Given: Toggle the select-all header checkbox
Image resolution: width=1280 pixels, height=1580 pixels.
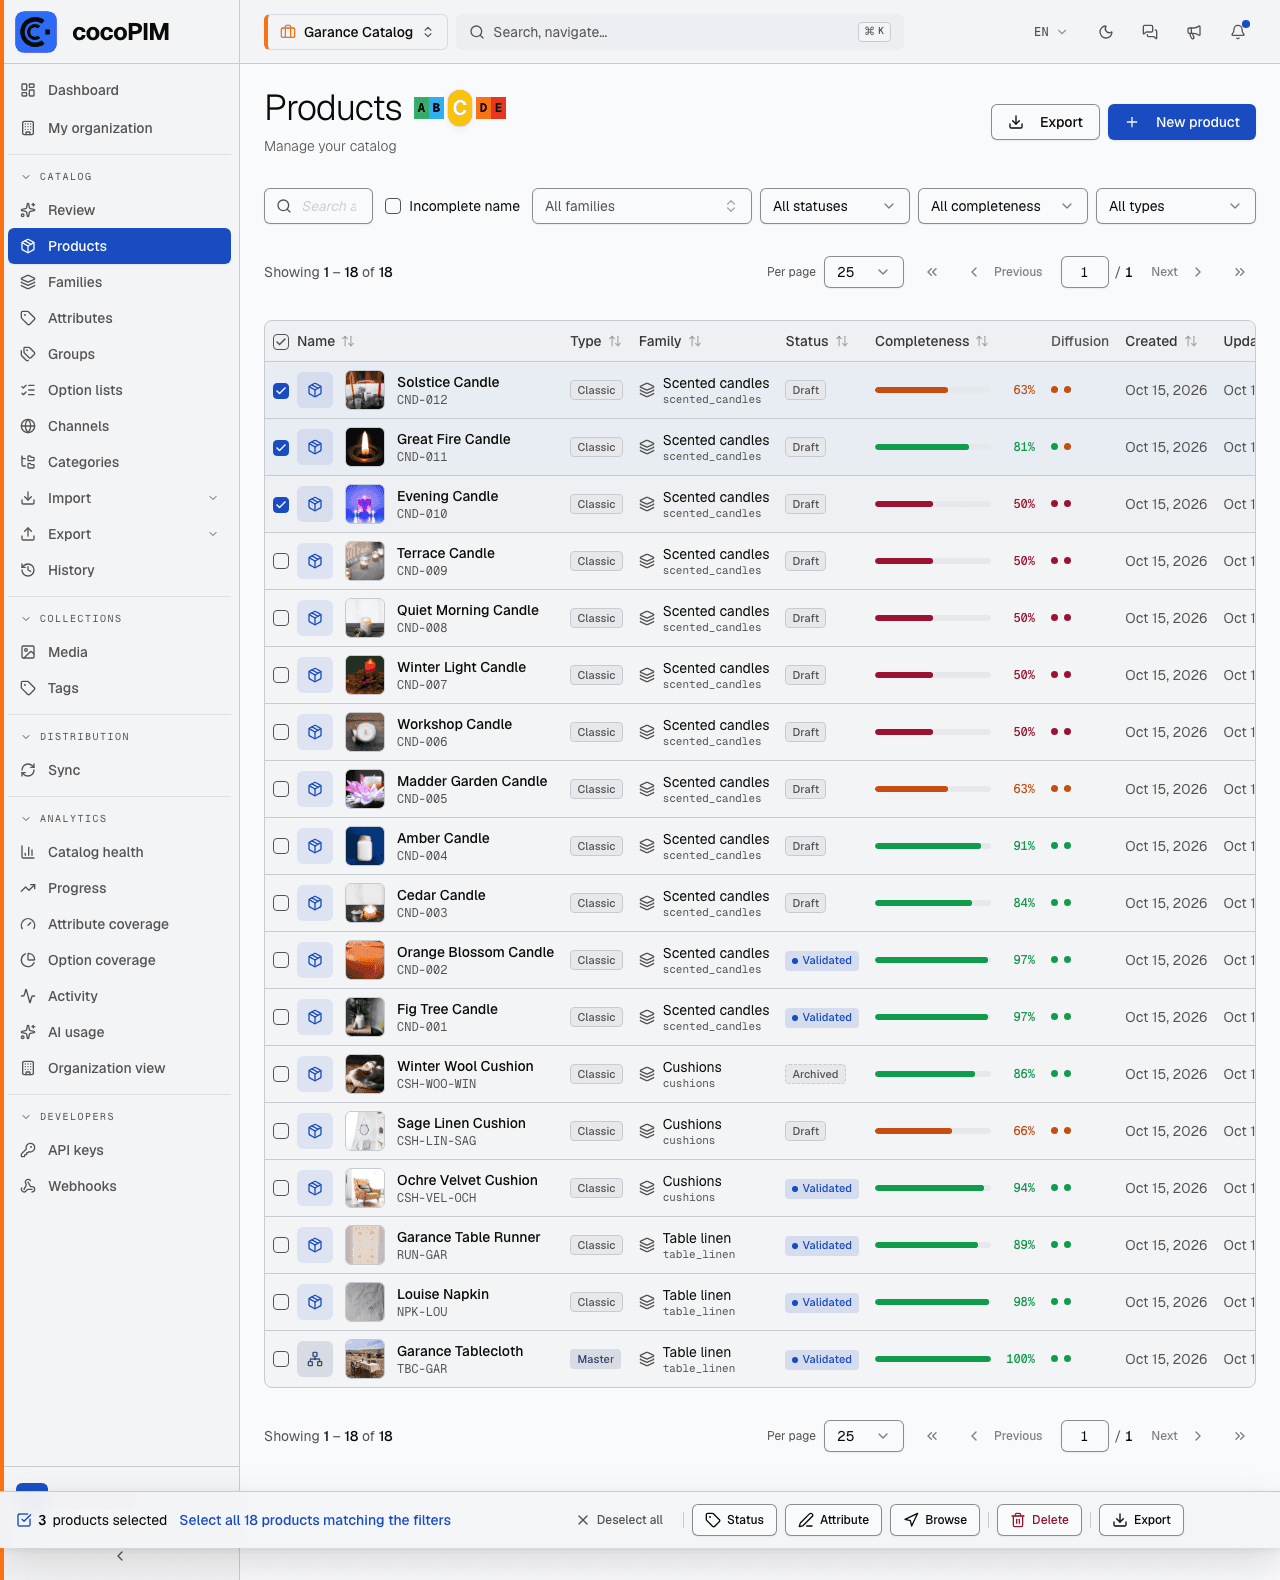Looking at the screenshot, I should [x=281, y=342].
